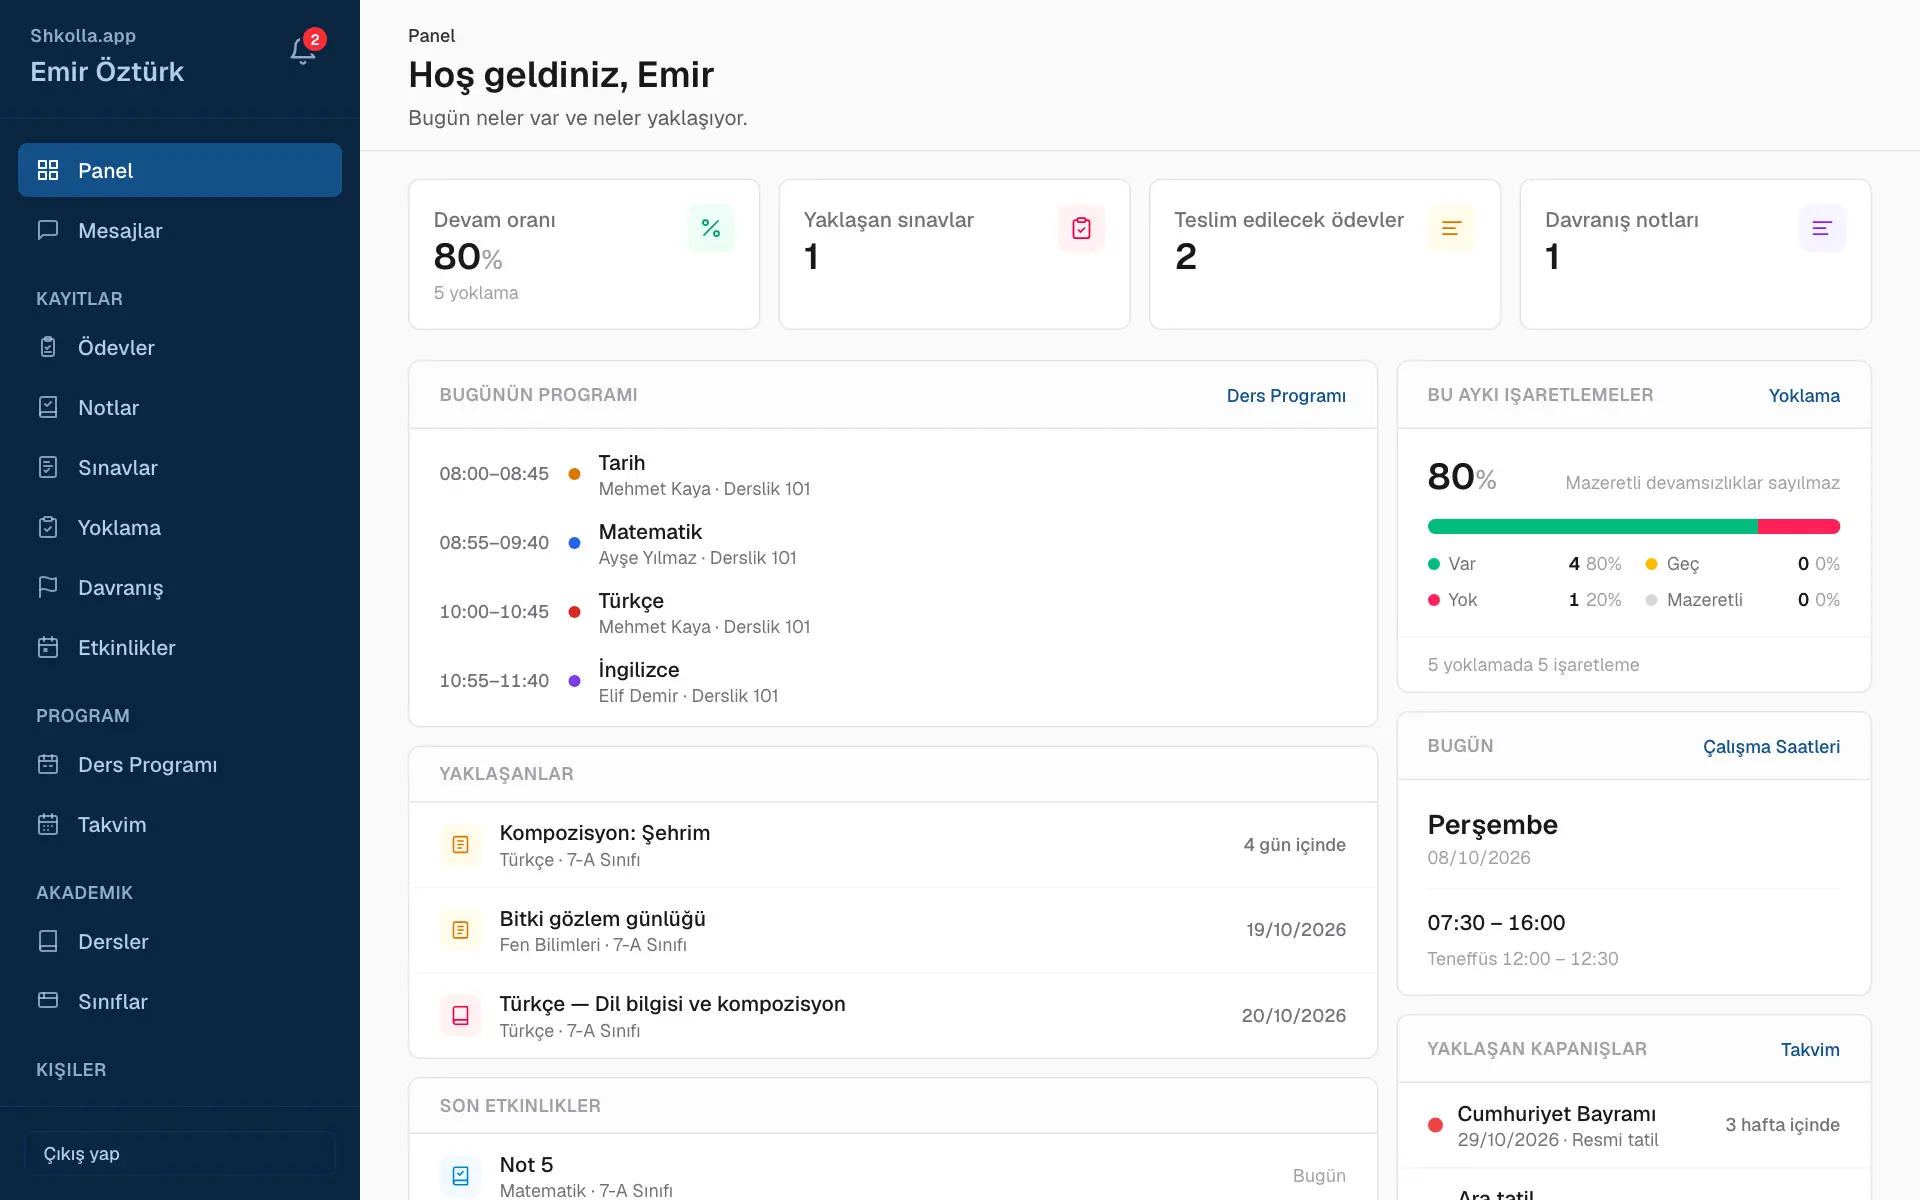Click the Davranış notları card count
Image resolution: width=1920 pixels, height=1200 pixels.
pos(1552,257)
